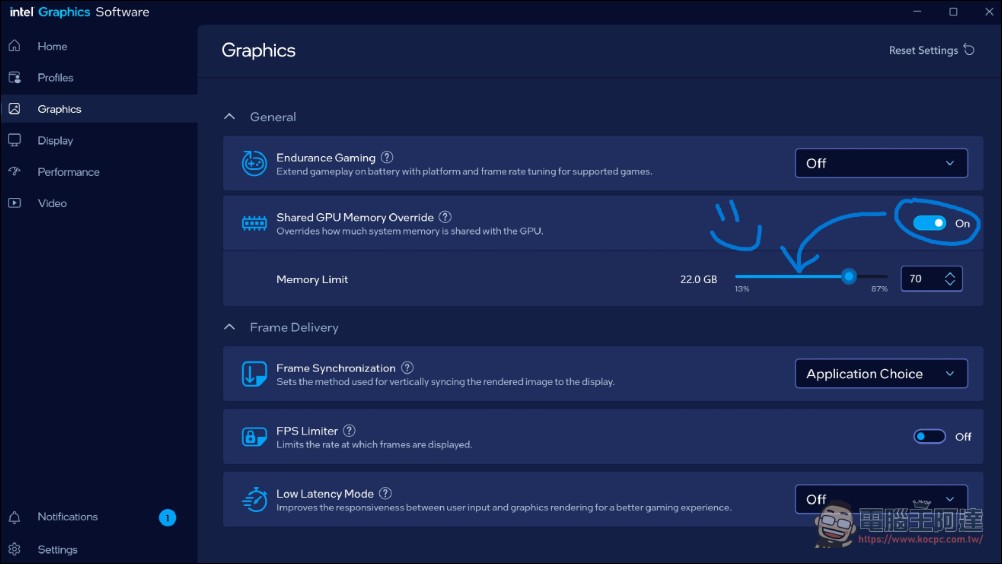Image resolution: width=1002 pixels, height=564 pixels.
Task: Navigate to the Video page
Action: point(99,202)
